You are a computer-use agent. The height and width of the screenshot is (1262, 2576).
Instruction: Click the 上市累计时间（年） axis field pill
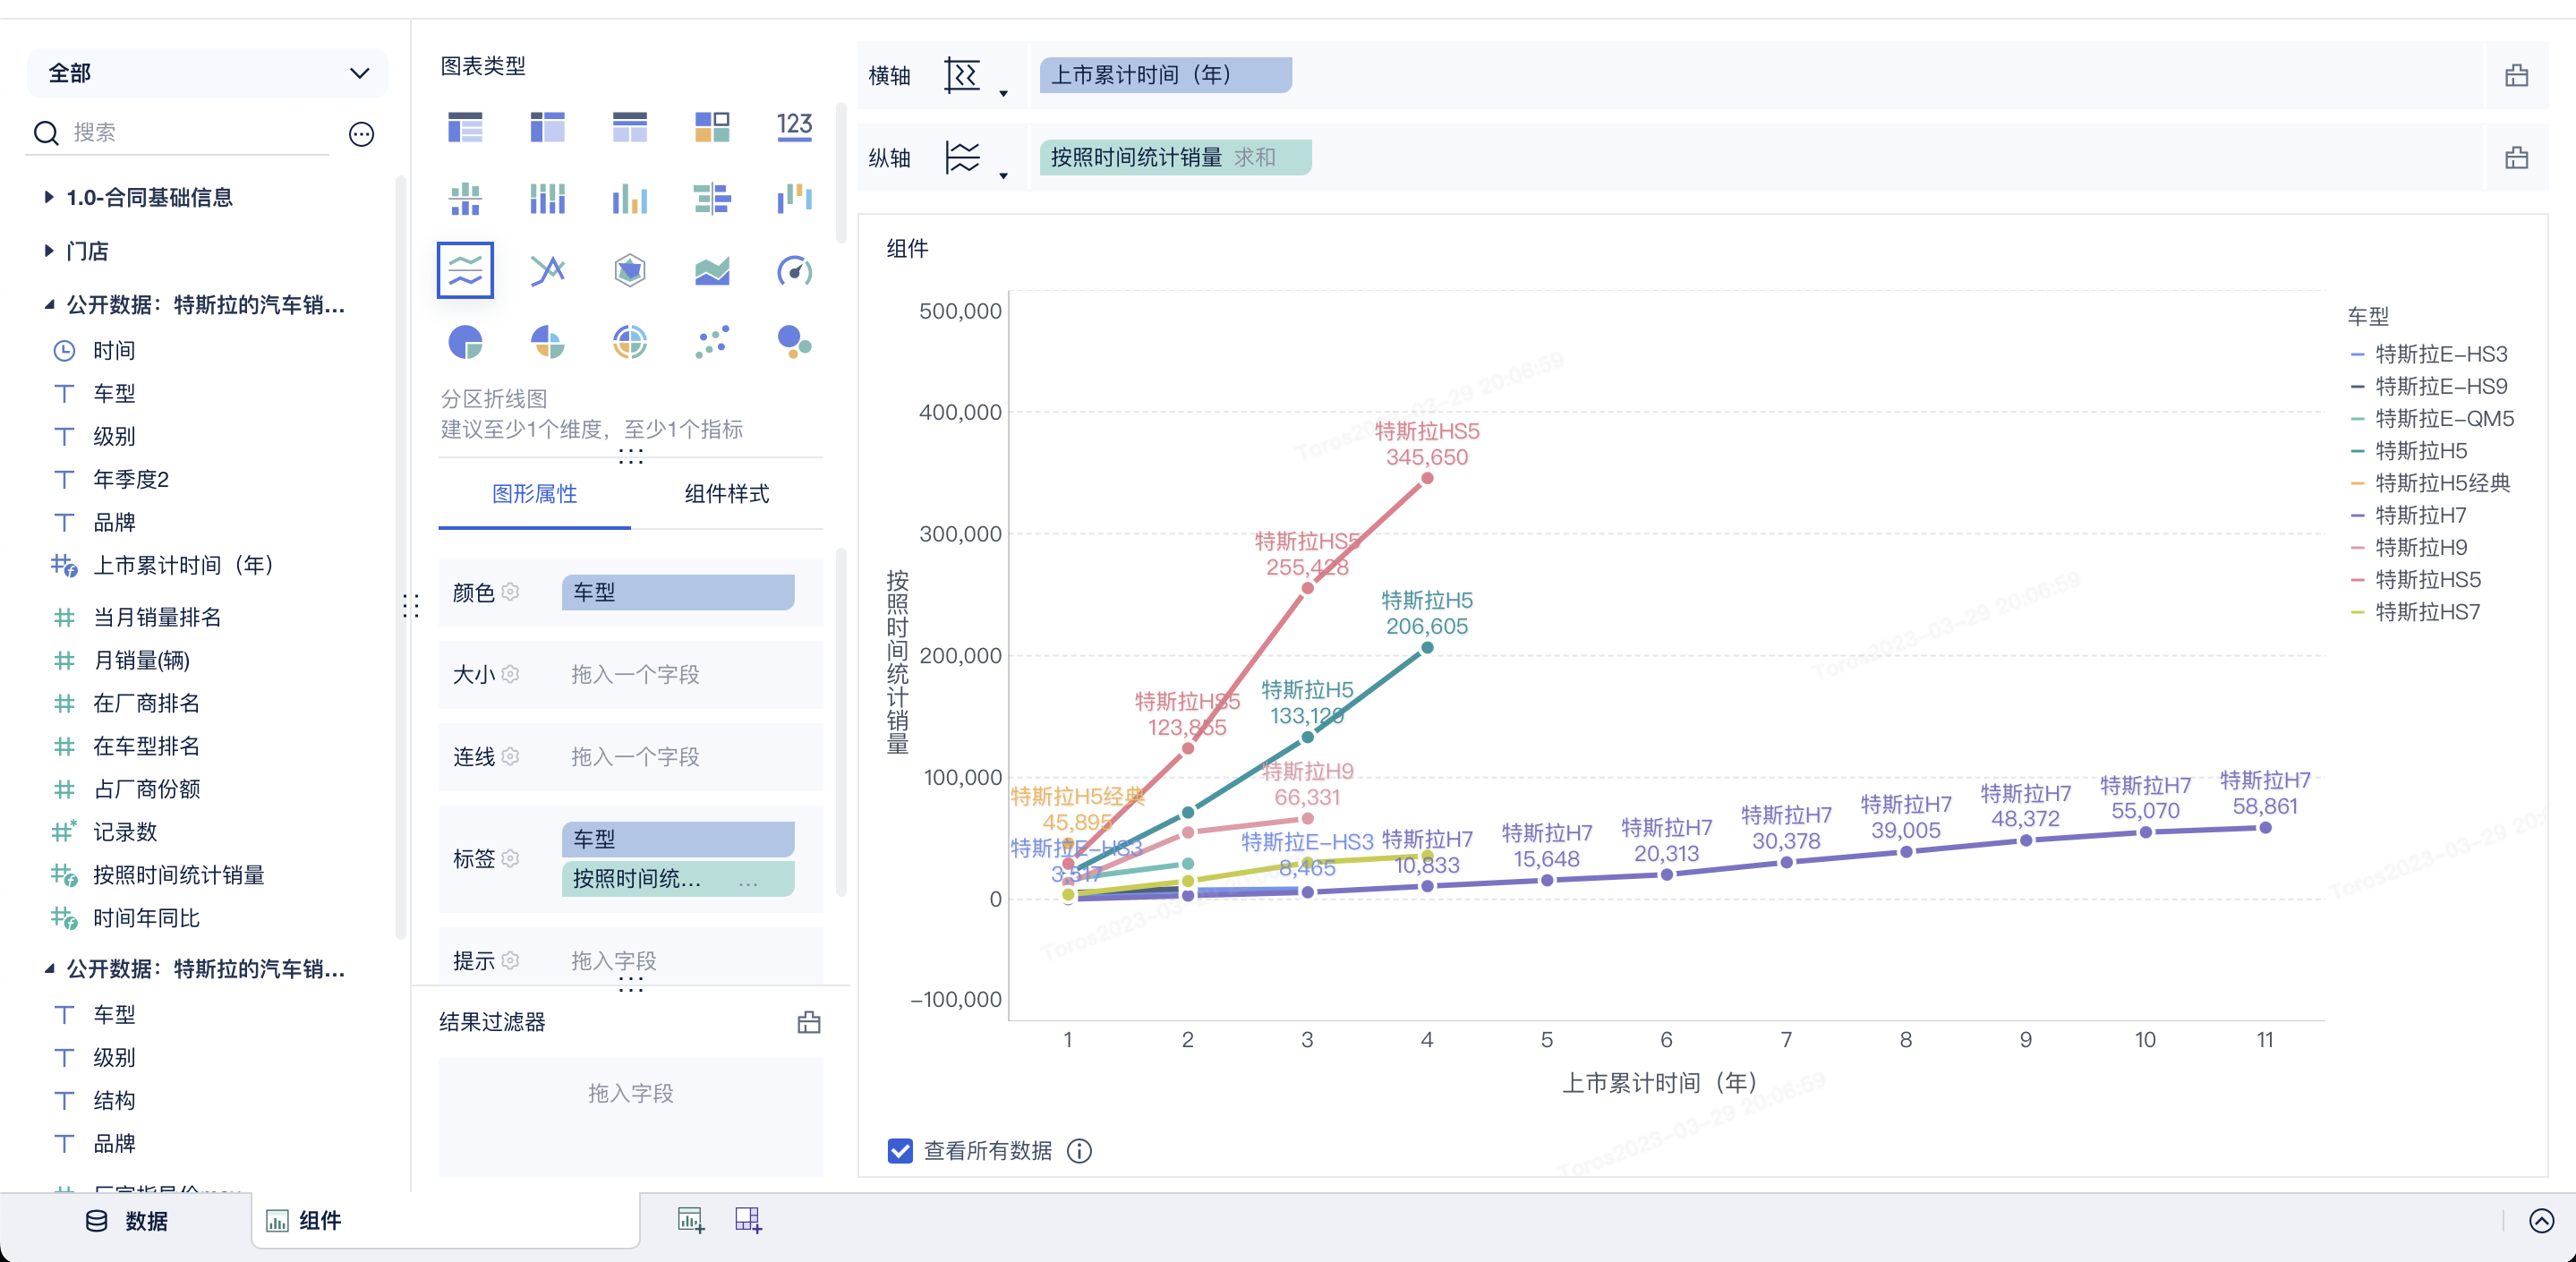coord(1165,75)
